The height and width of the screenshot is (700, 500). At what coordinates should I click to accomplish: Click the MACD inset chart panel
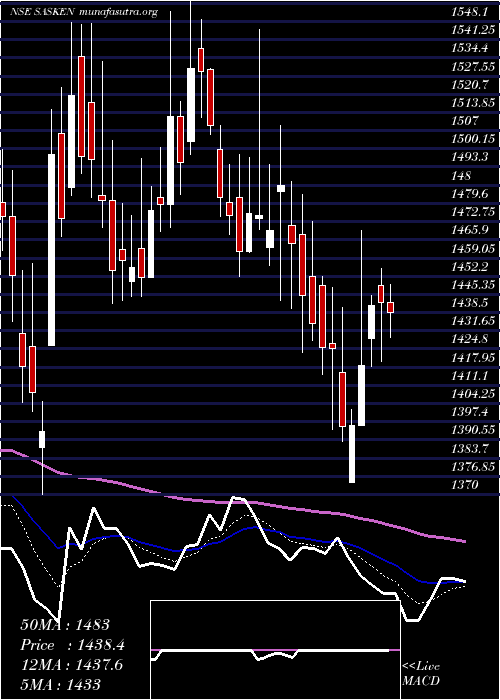click(x=275, y=650)
